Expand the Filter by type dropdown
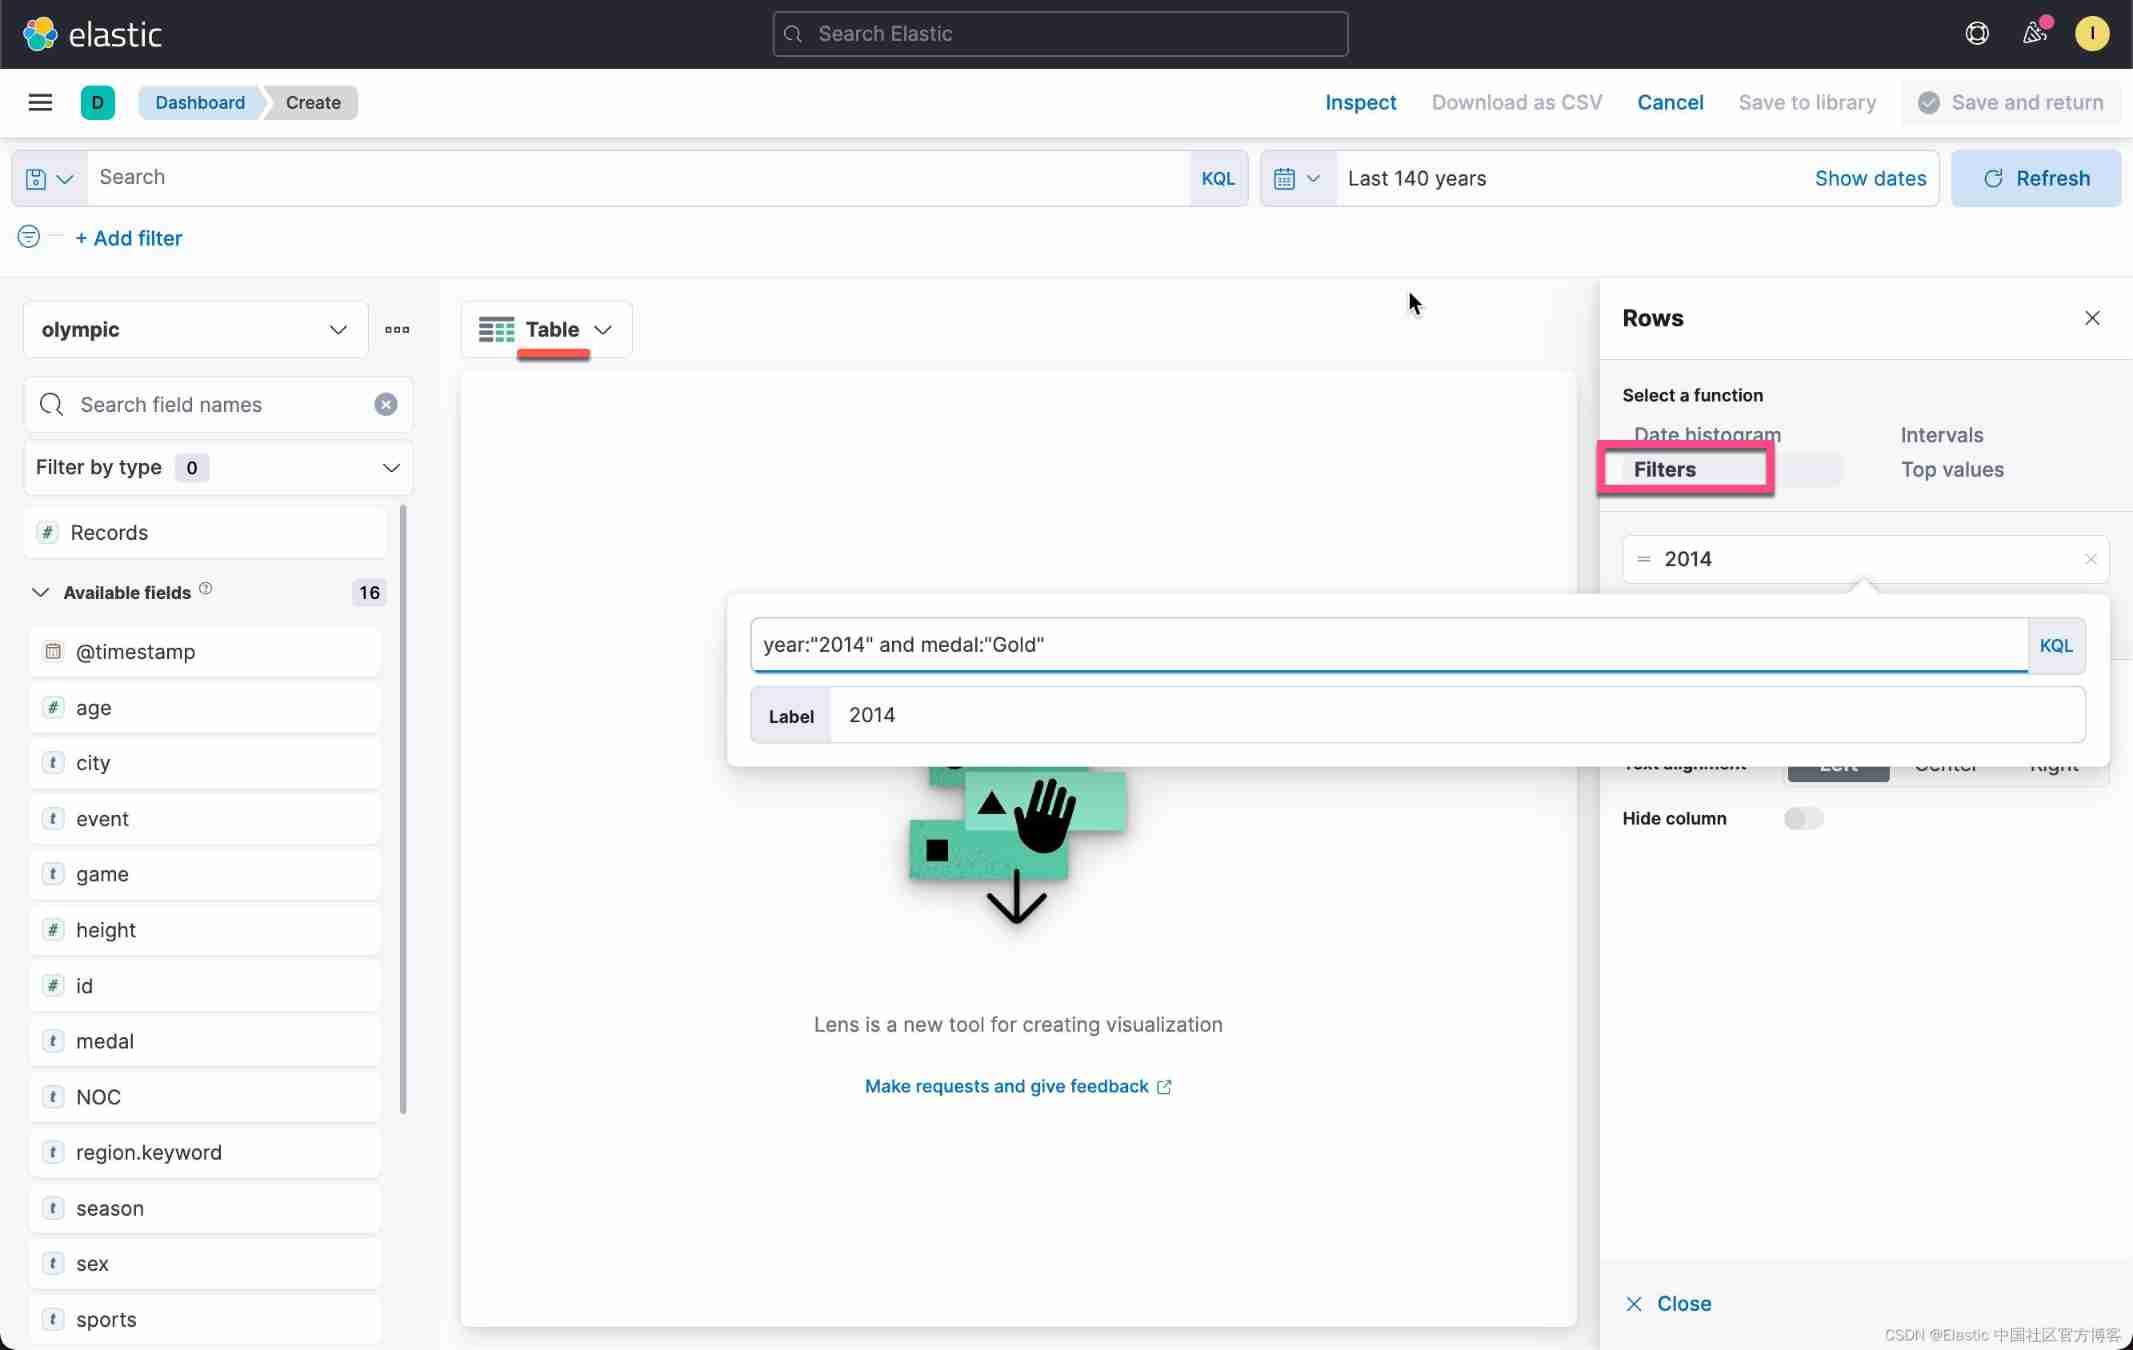Image resolution: width=2133 pixels, height=1350 pixels. point(218,467)
